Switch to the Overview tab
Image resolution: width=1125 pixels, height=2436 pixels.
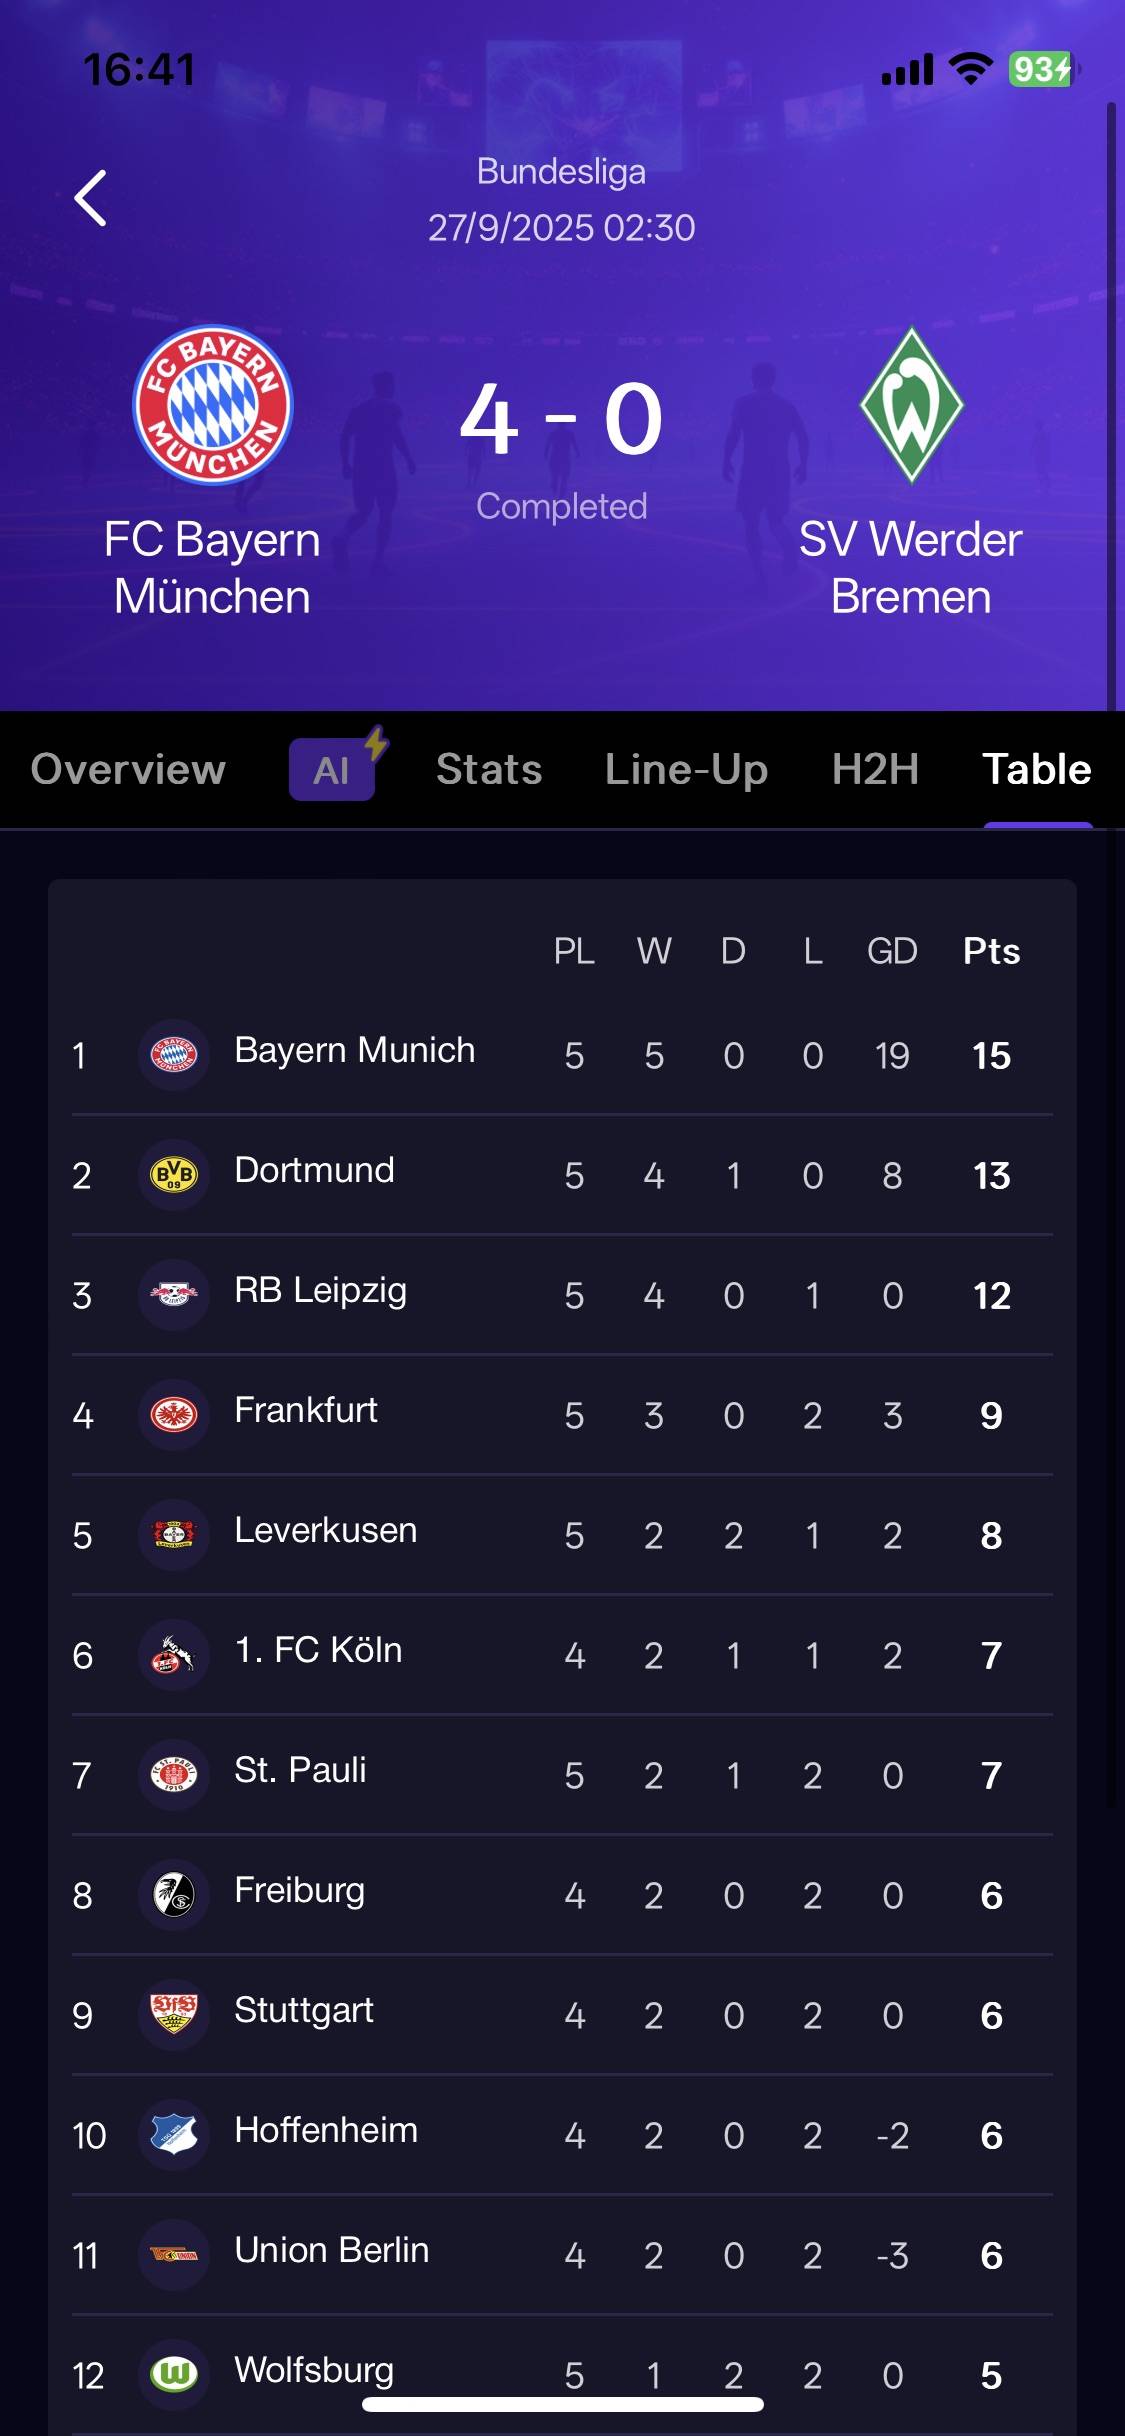pos(128,769)
